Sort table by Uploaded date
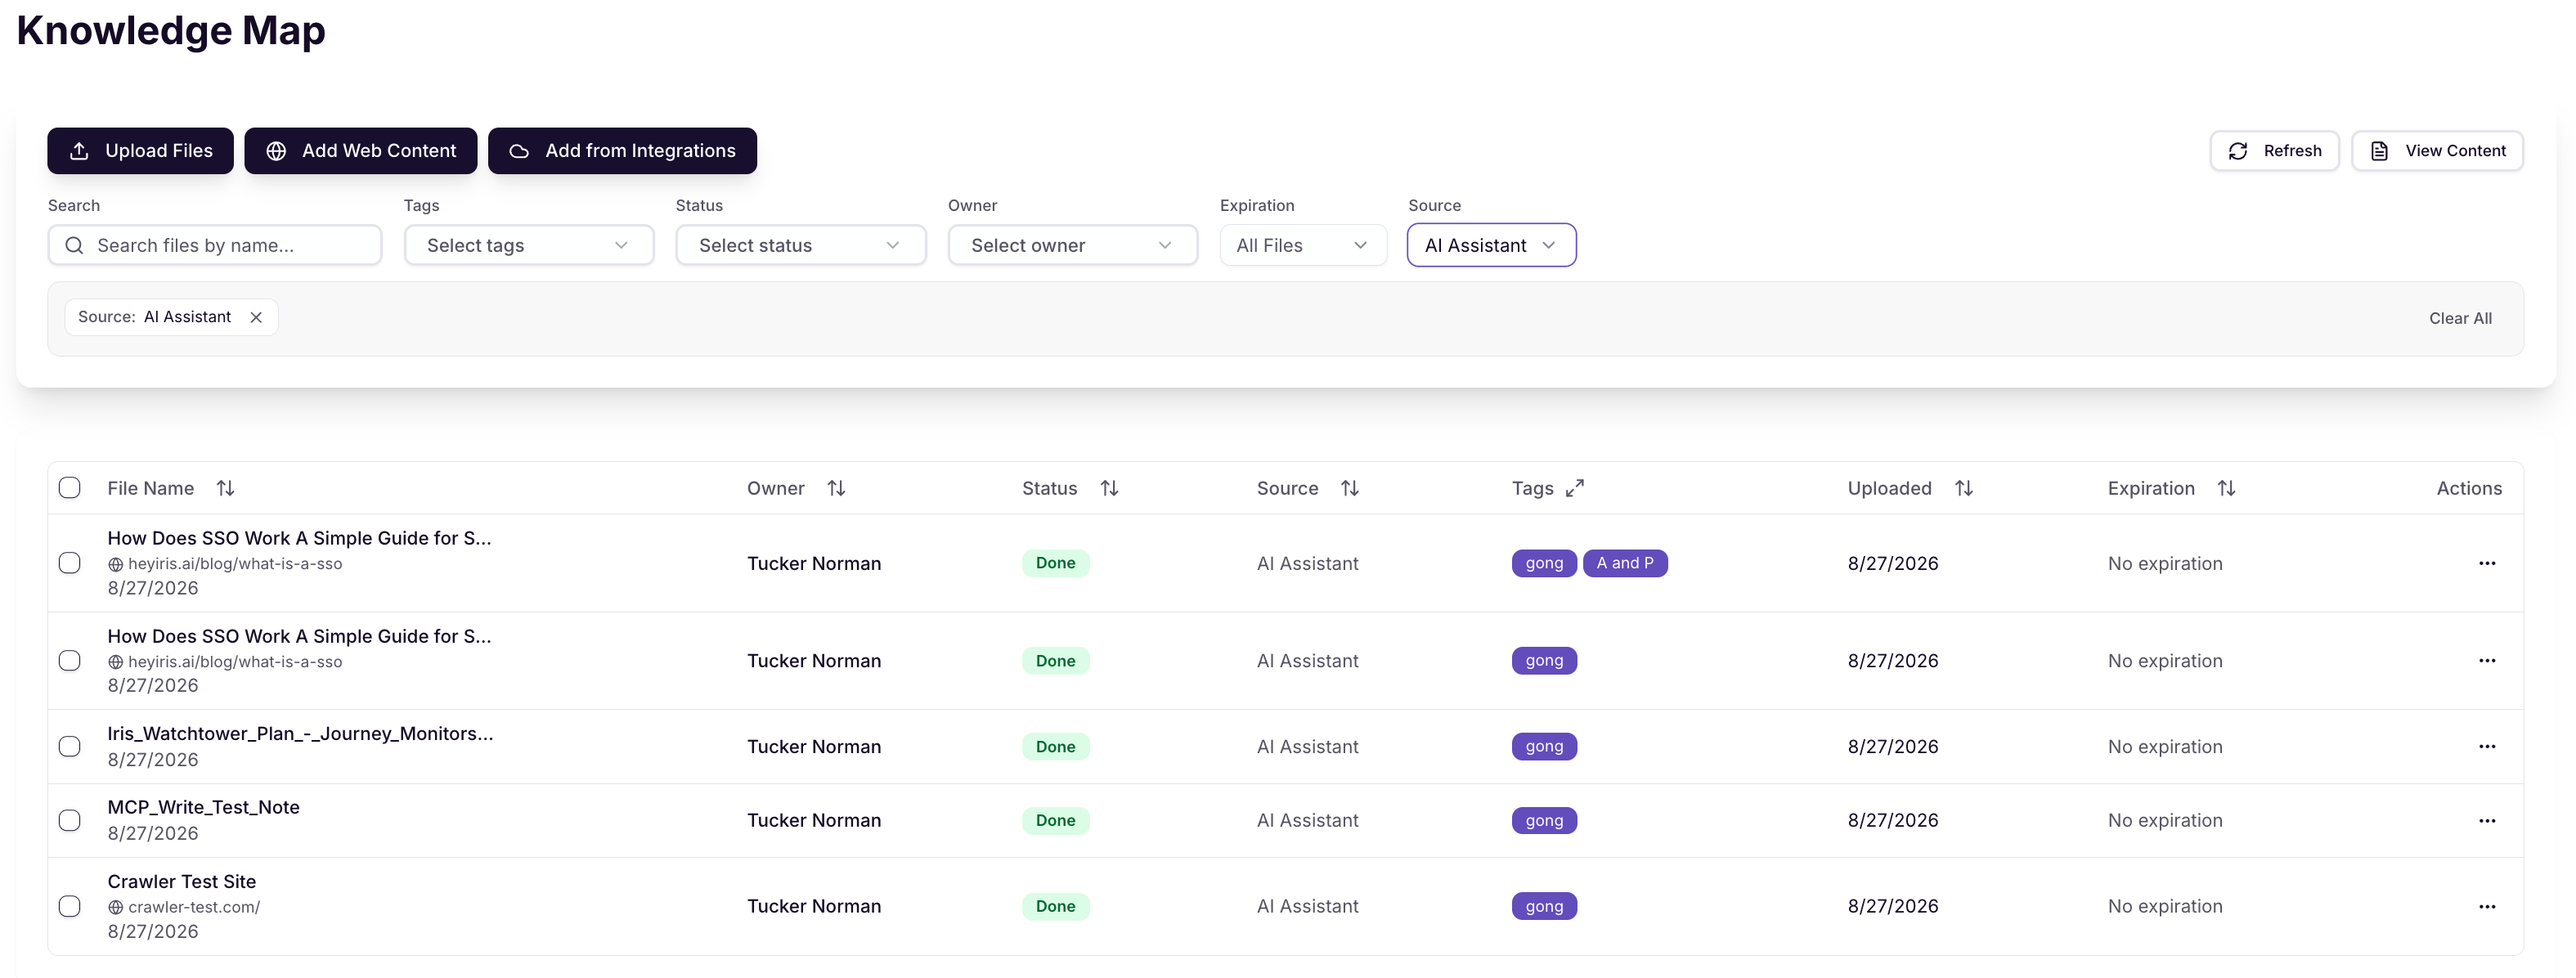The width and height of the screenshot is (2576, 978). (x=1964, y=488)
